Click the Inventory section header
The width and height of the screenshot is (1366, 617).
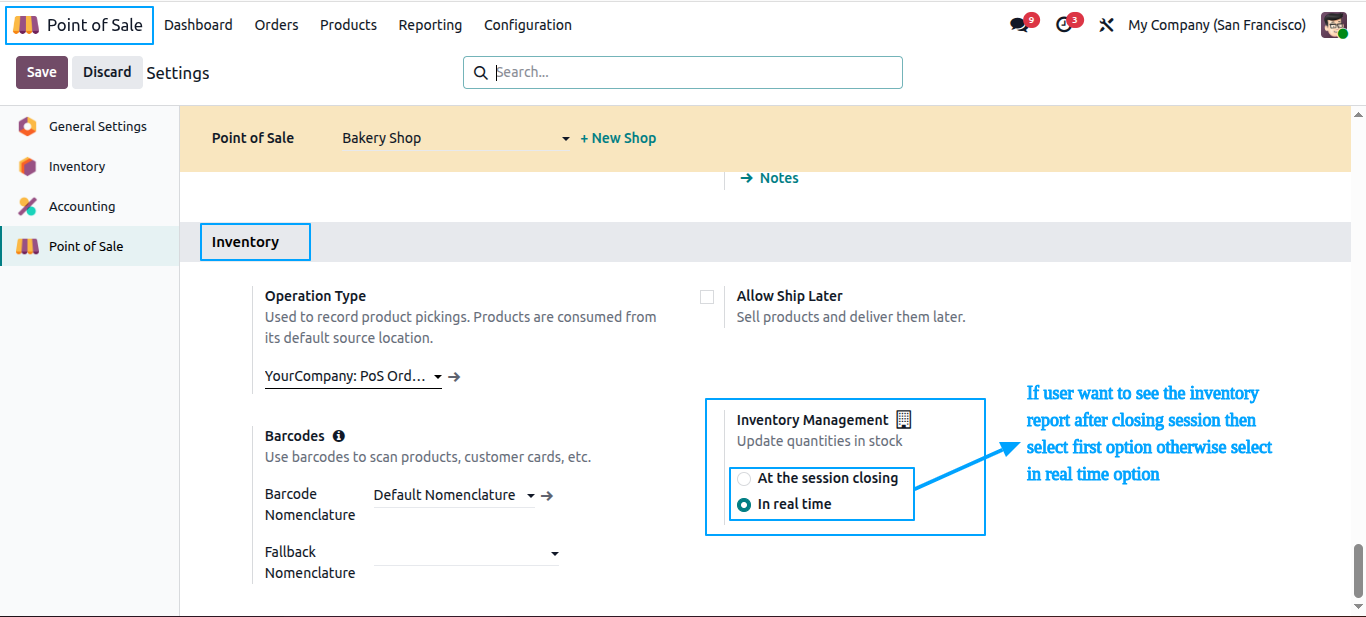click(245, 242)
